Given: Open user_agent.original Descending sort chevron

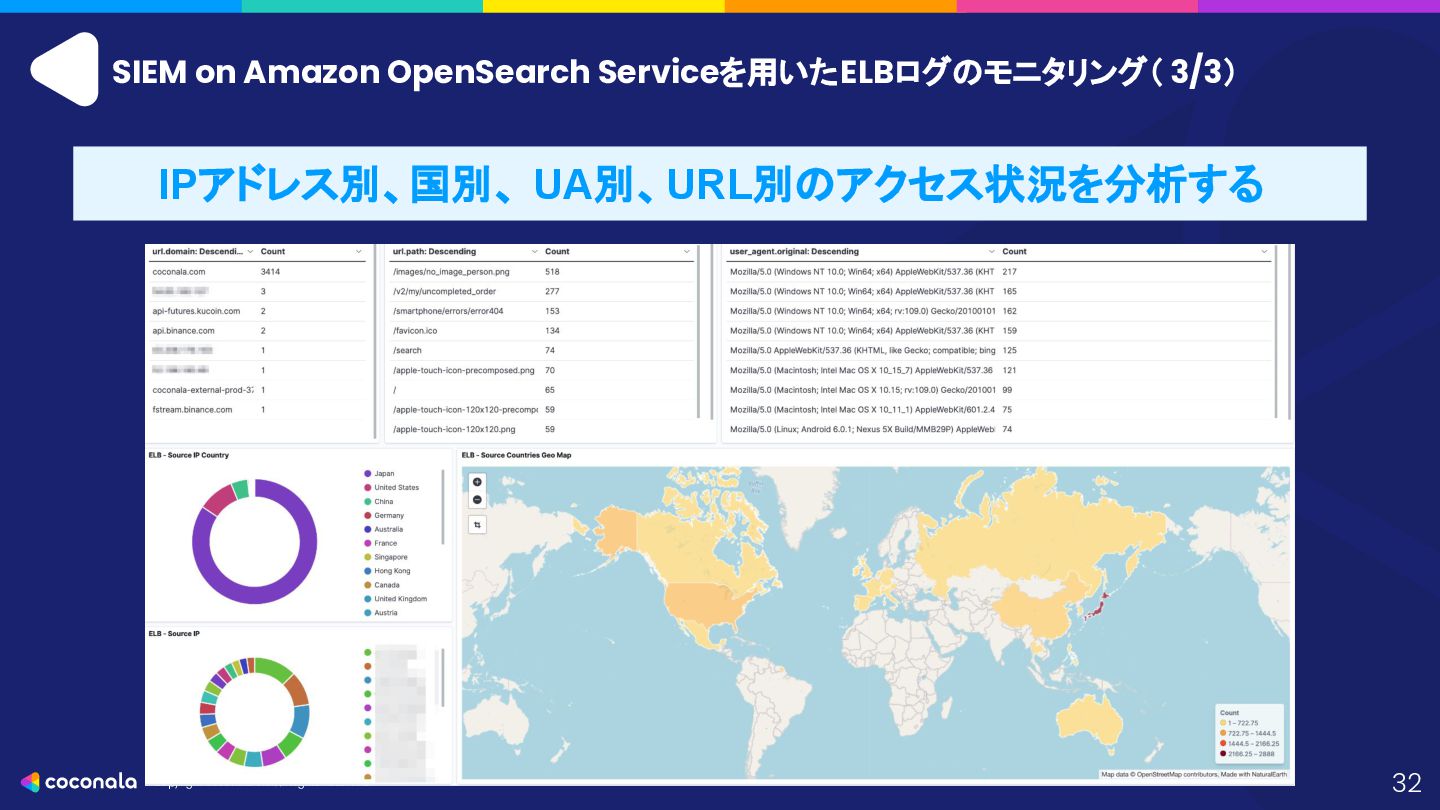Looking at the screenshot, I should point(991,251).
